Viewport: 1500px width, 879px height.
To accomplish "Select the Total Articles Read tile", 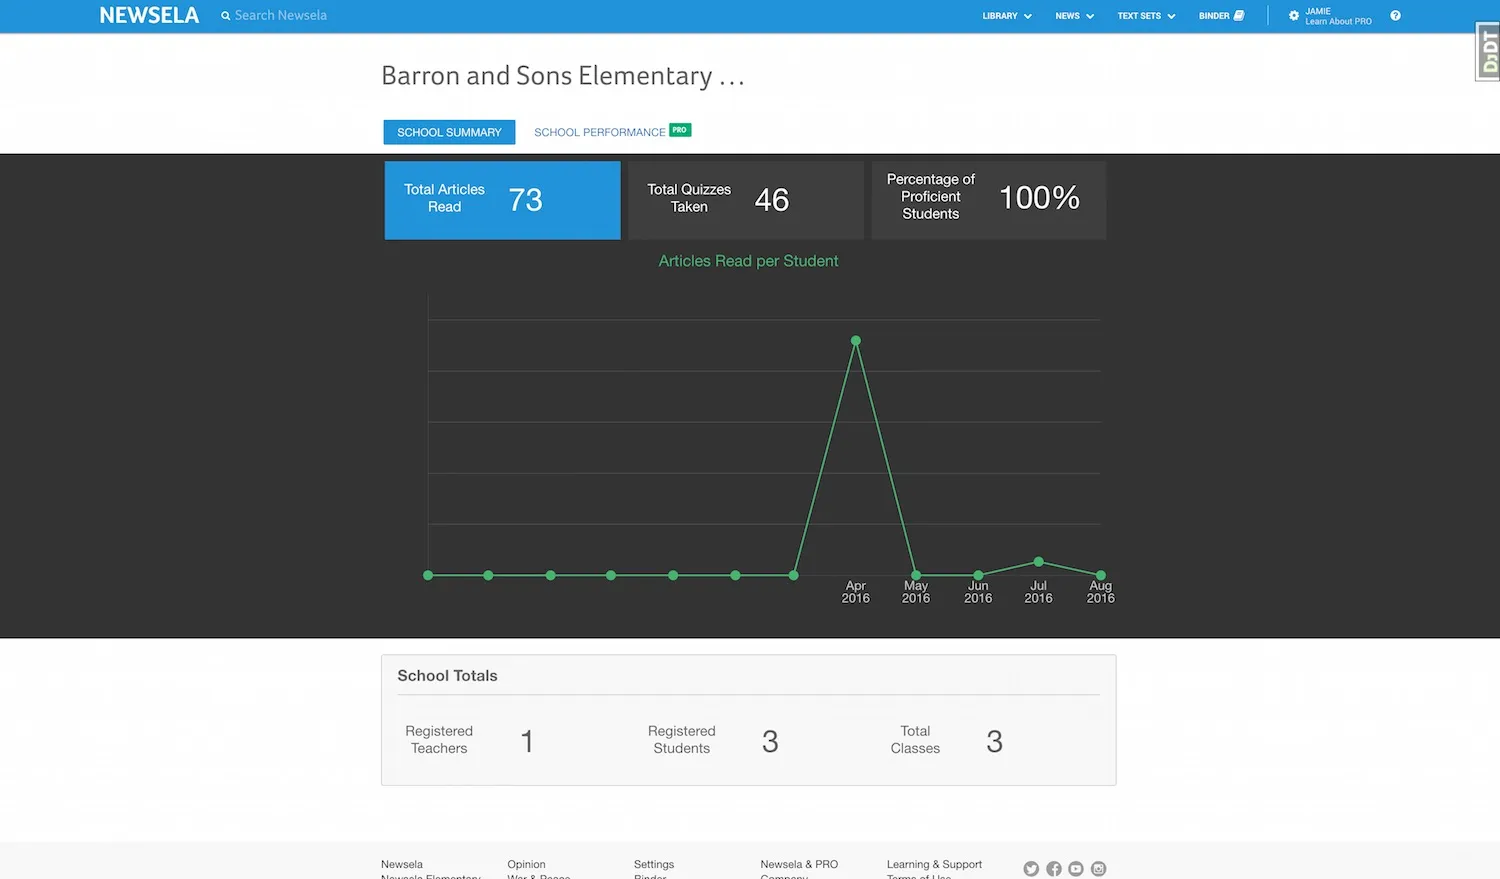I will pyautogui.click(x=502, y=200).
